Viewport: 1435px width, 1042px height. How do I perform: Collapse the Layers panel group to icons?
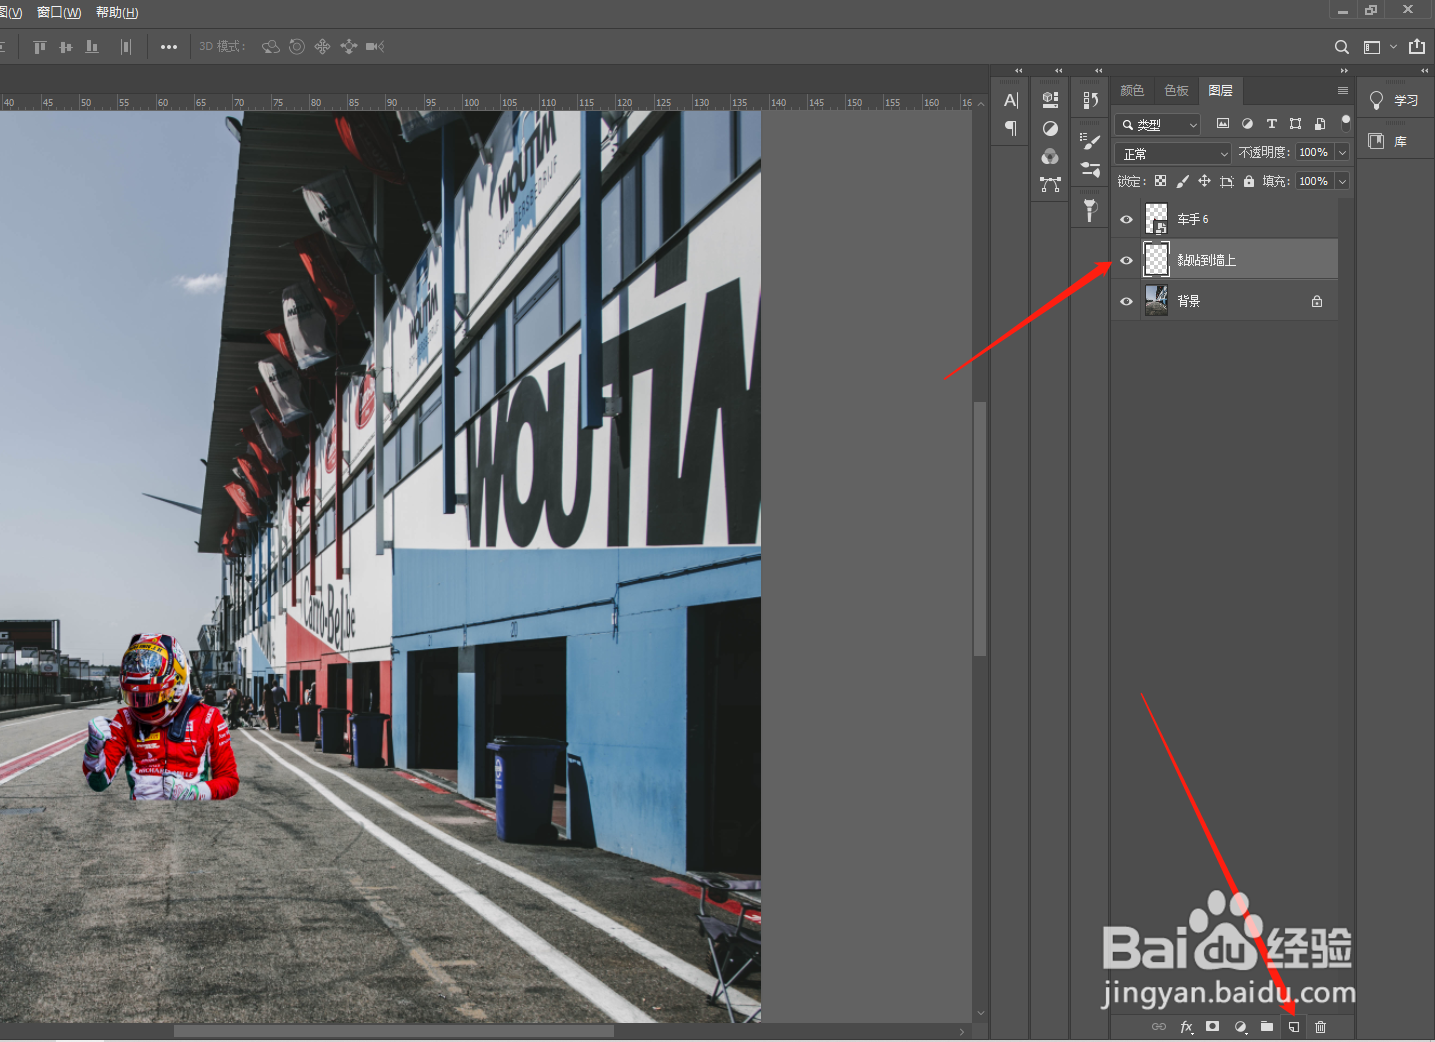[1344, 71]
